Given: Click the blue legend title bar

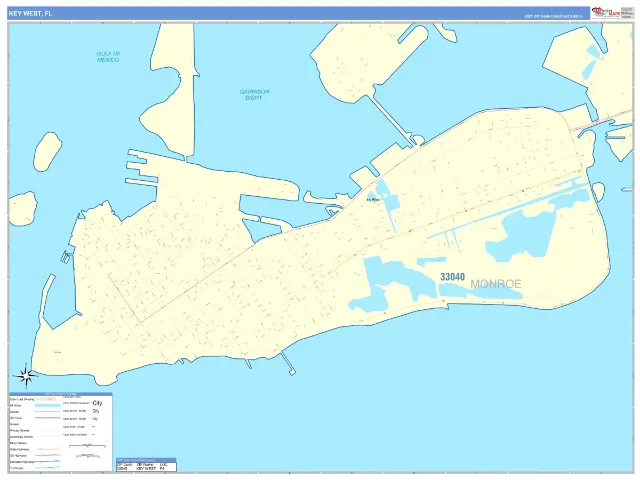Looking at the screenshot, I should pos(60,394).
